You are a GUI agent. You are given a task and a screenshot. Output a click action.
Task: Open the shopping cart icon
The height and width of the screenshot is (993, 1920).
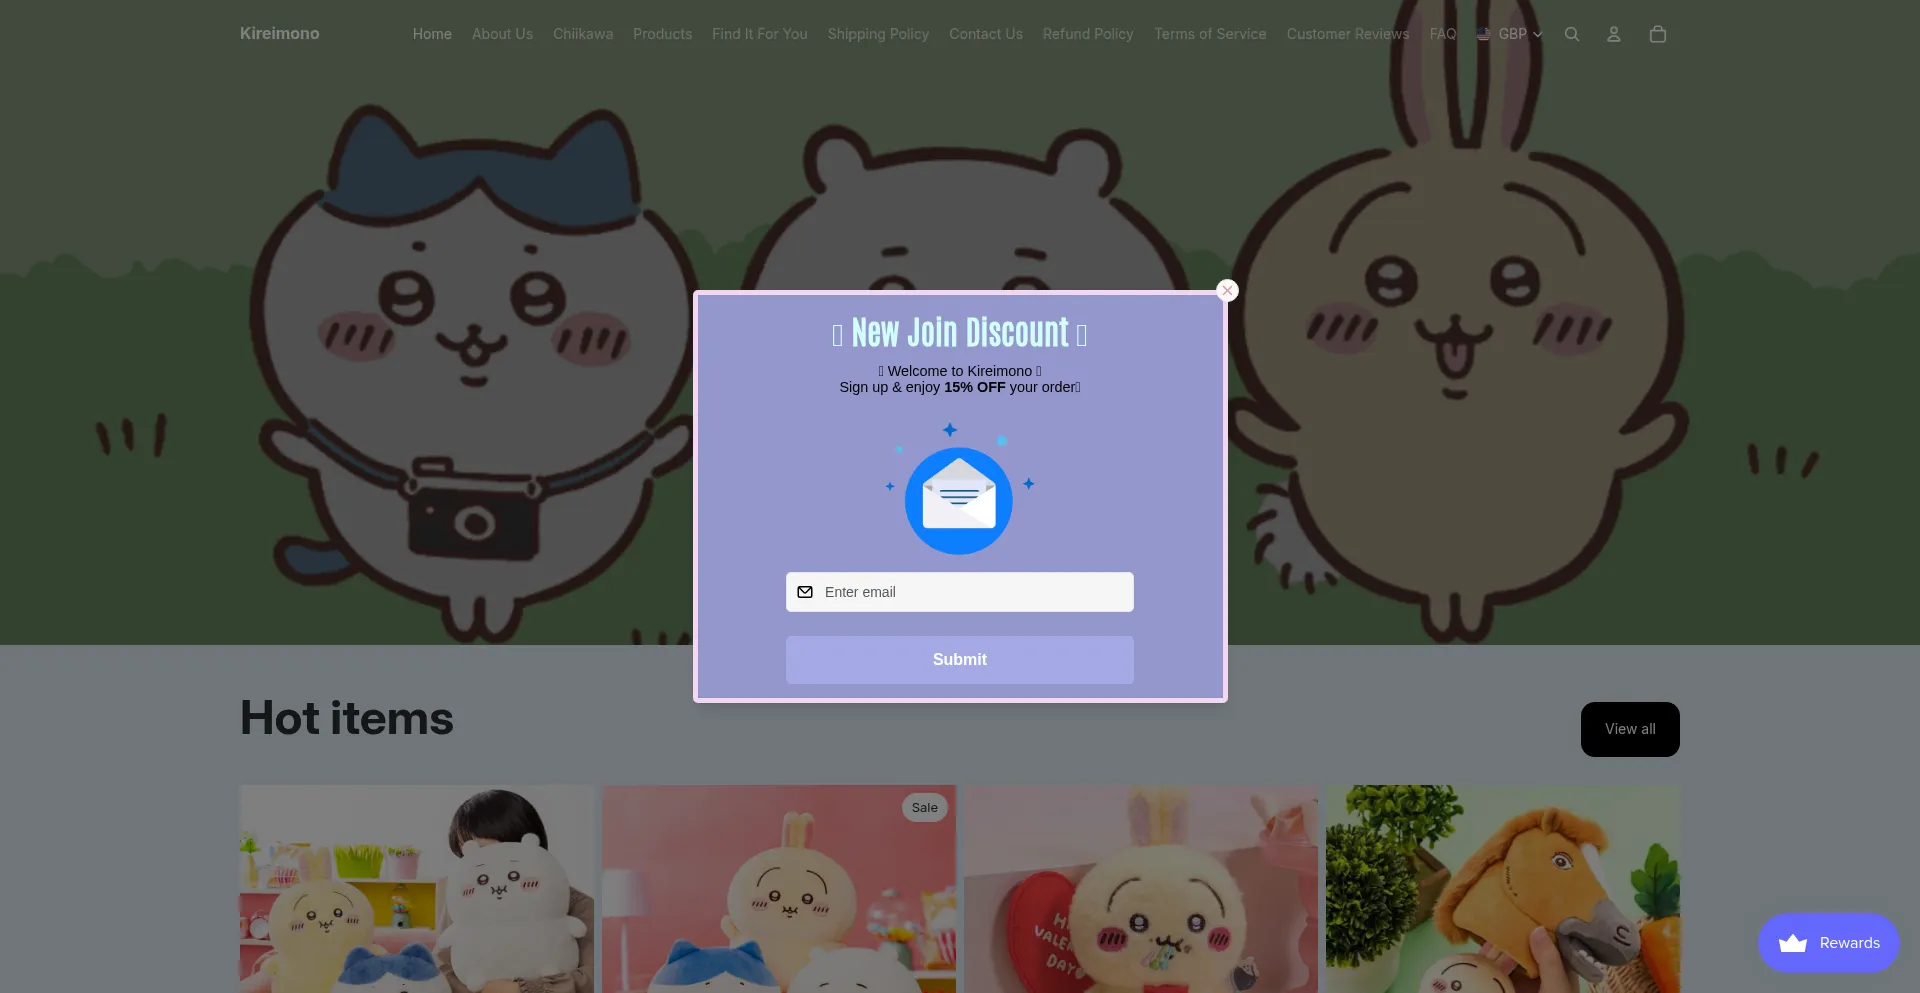(x=1657, y=34)
